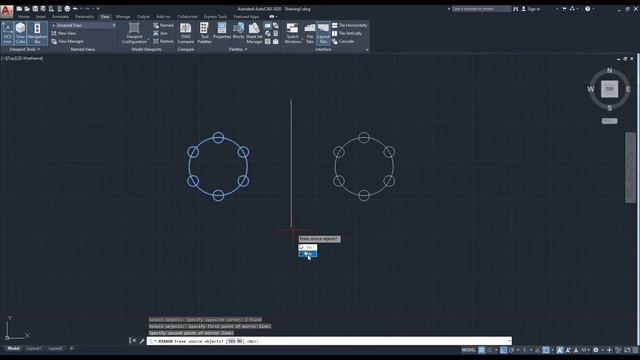Click Named viewports button
Viewport: 640px width, 360px height.
point(163,25)
